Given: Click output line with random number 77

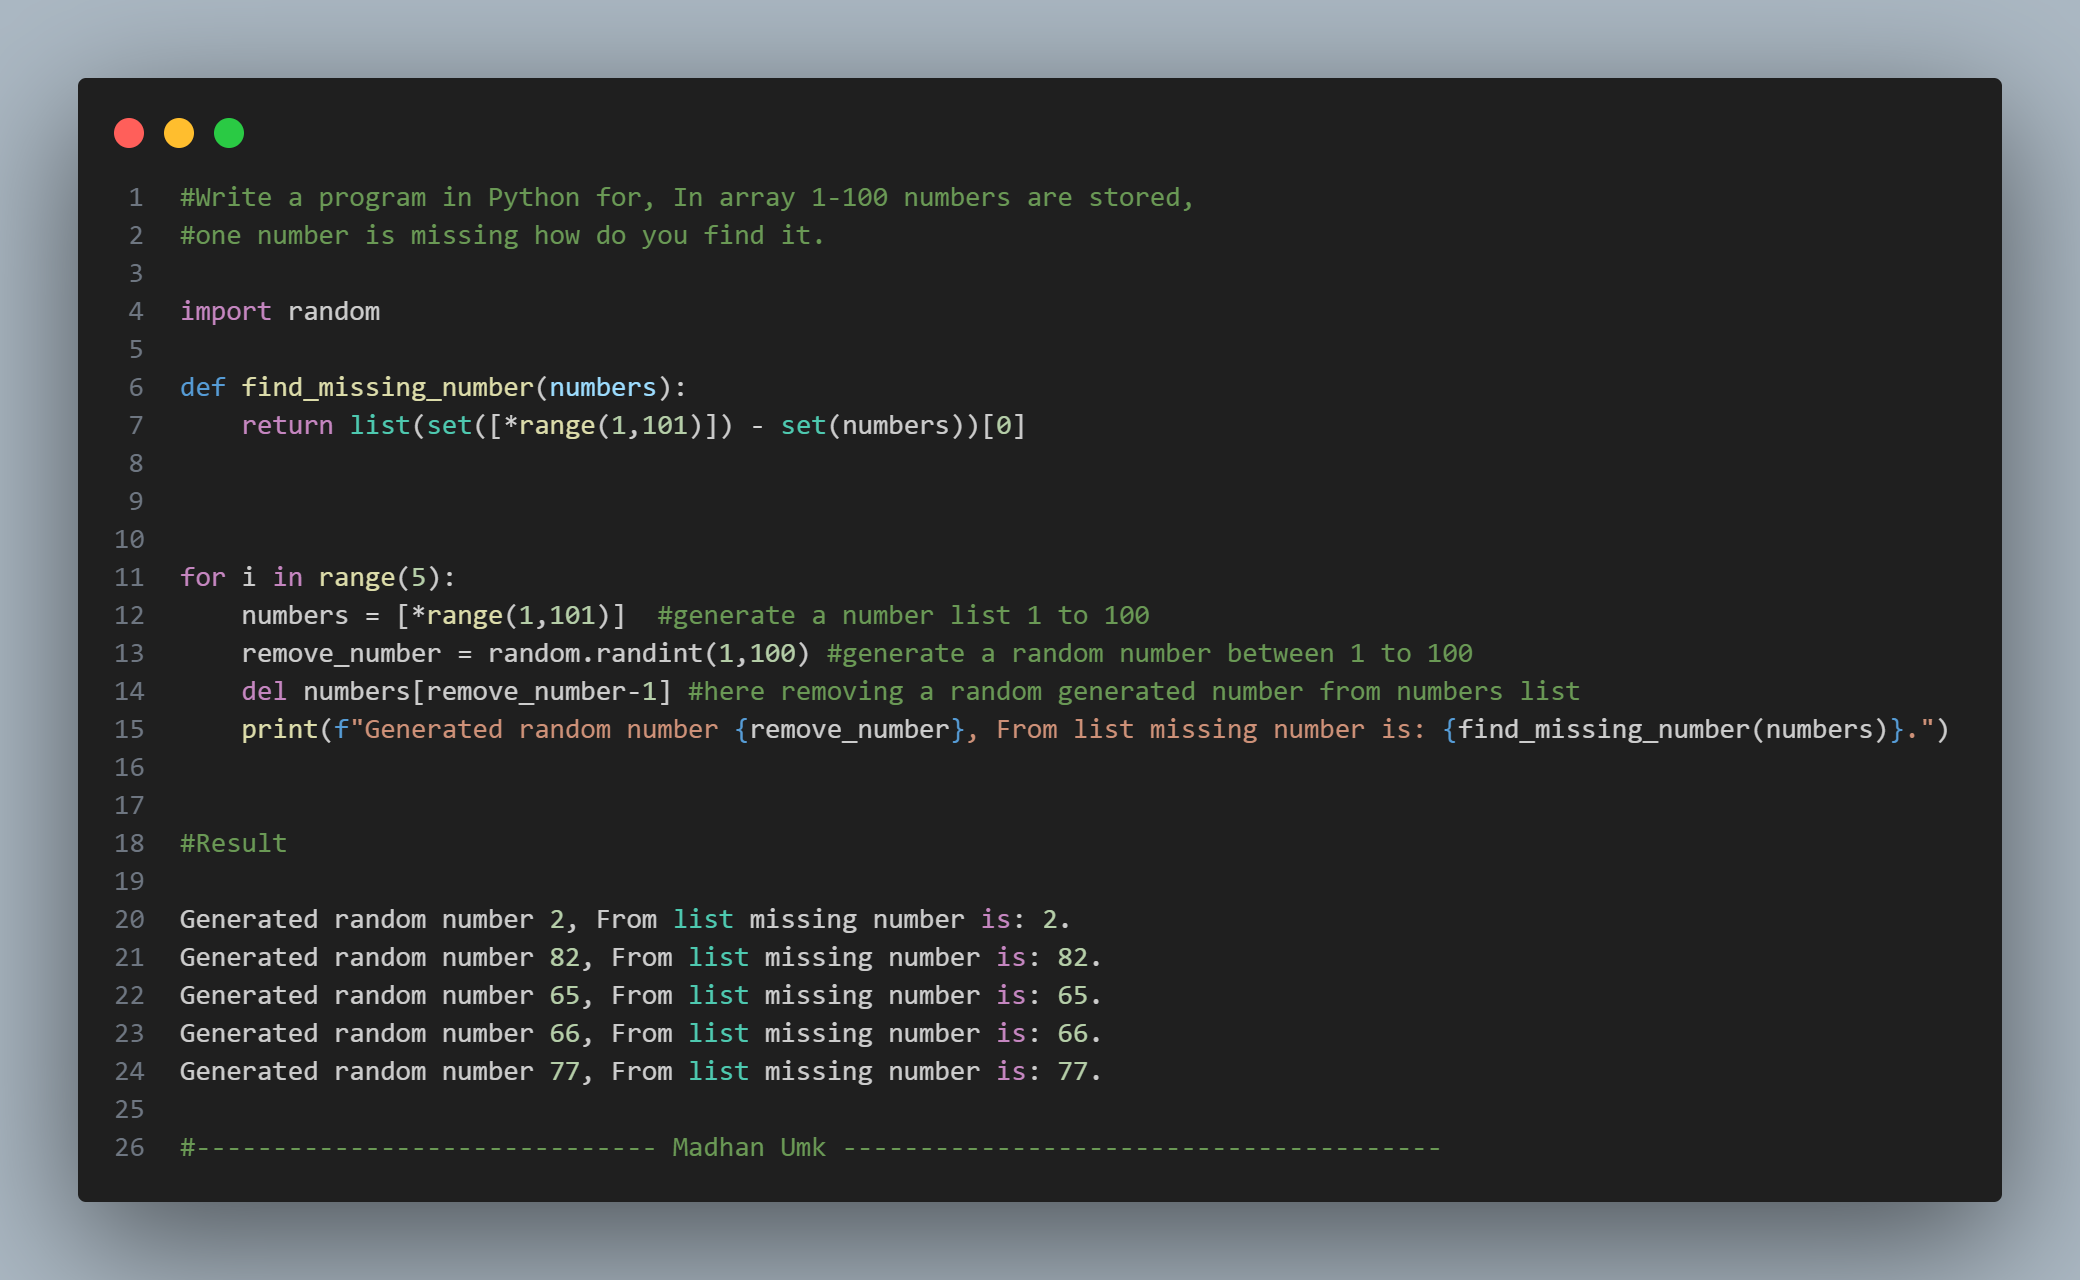Looking at the screenshot, I should coord(640,1071).
